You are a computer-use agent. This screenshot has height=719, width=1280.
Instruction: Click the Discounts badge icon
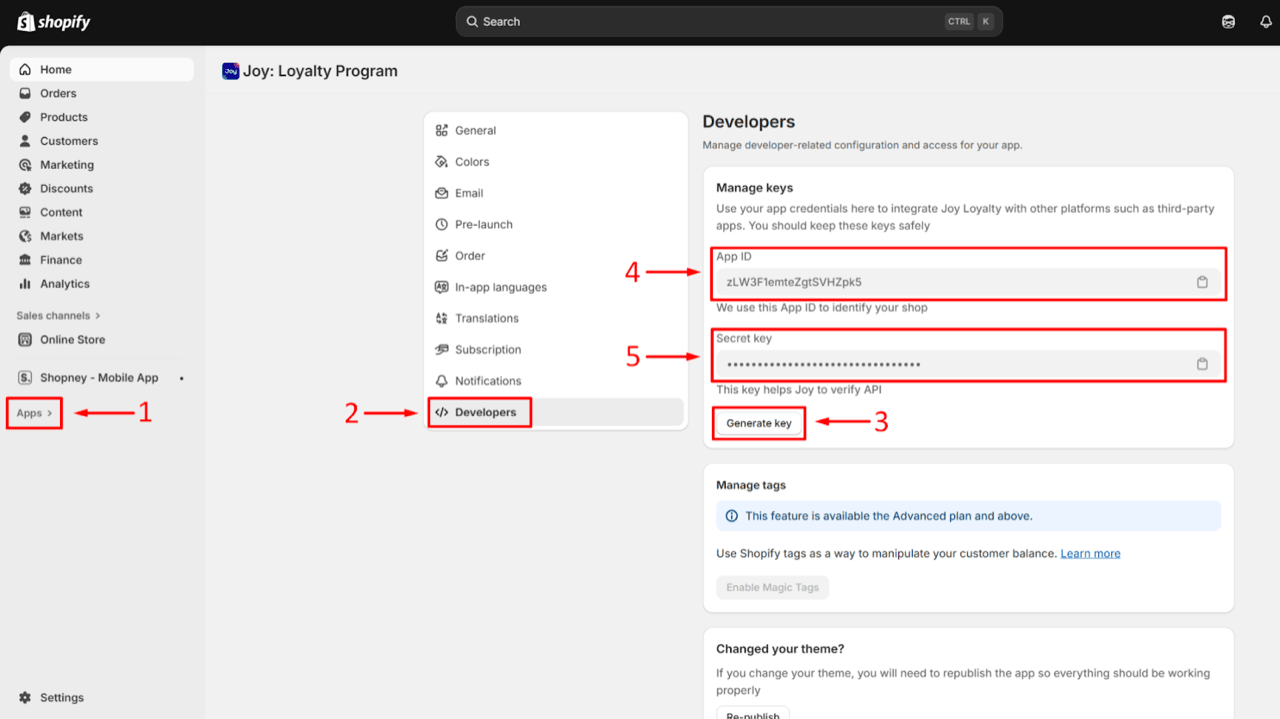coord(25,188)
